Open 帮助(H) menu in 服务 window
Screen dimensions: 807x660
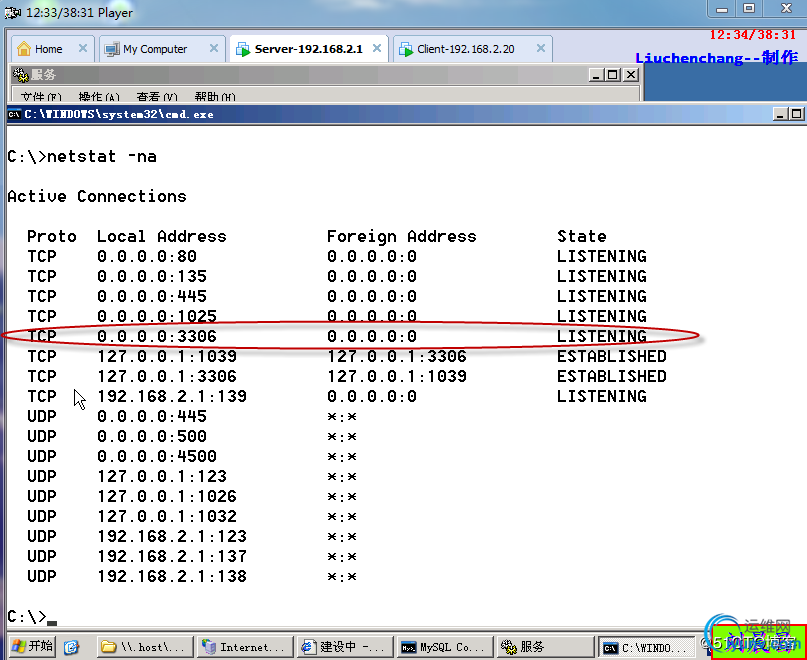[215, 97]
